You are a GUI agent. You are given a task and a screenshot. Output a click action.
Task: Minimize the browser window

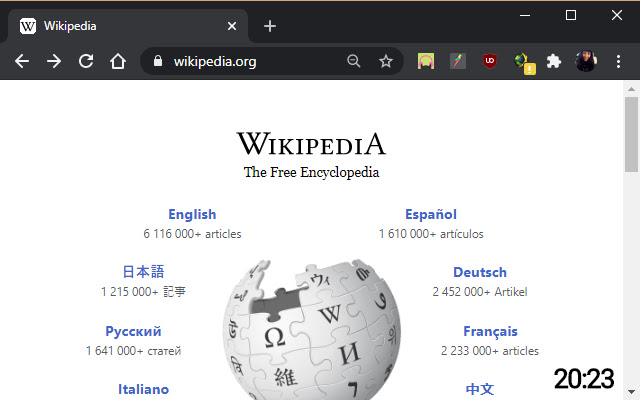525,16
